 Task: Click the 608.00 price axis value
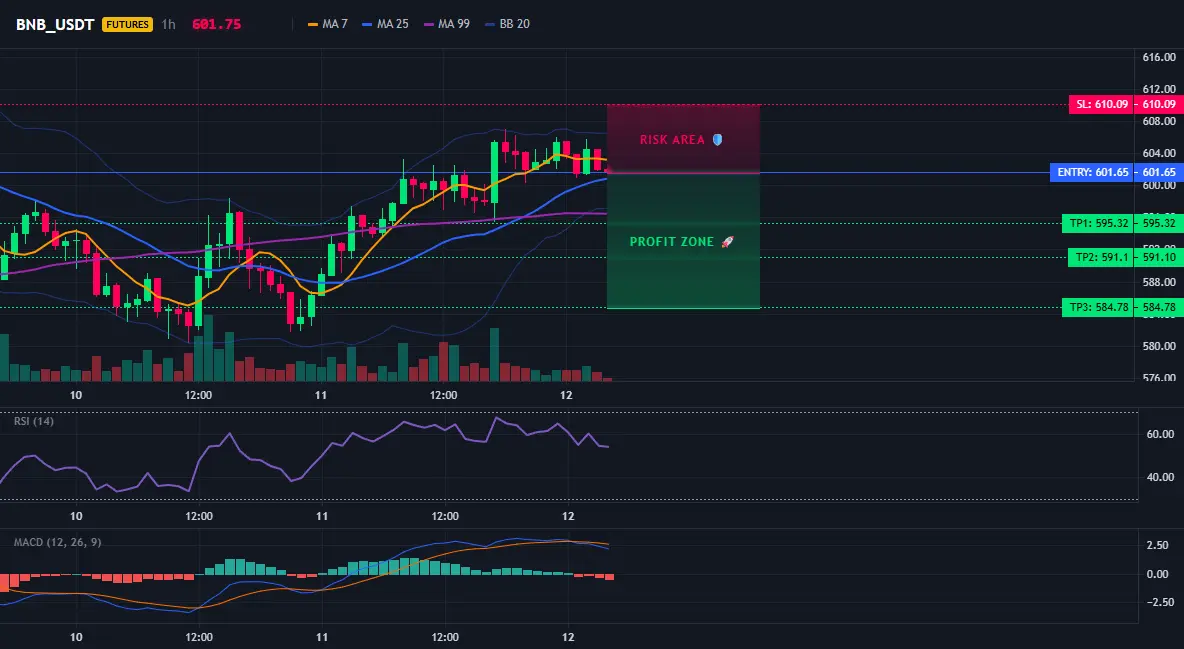click(1159, 121)
